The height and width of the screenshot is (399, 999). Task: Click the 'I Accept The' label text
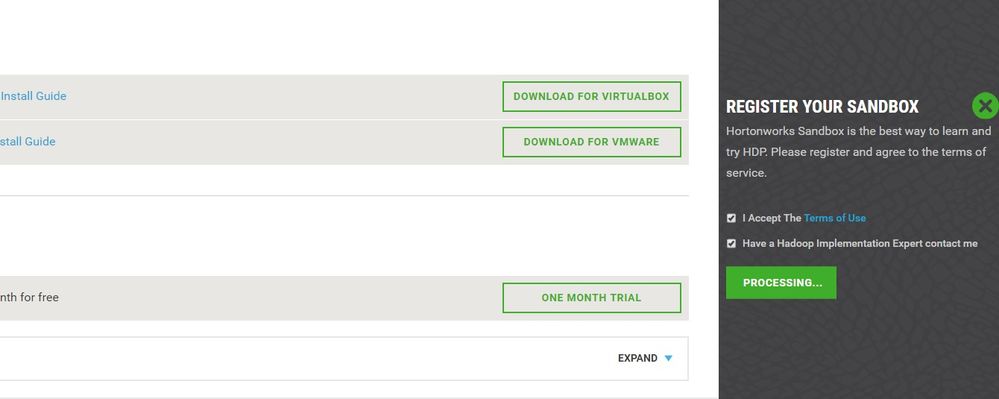[x=772, y=218]
